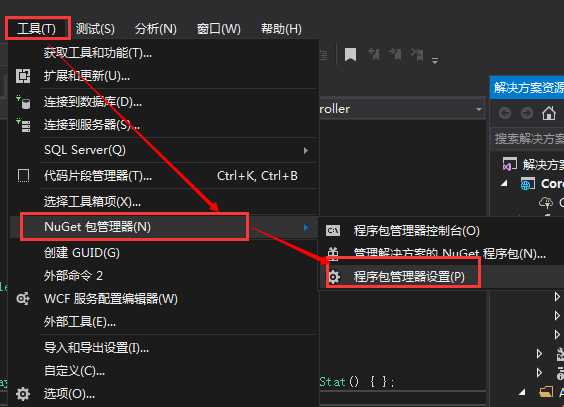Select 创建 GUID(G) entry
Image resolution: width=564 pixels, height=407 pixels.
[x=82, y=253]
